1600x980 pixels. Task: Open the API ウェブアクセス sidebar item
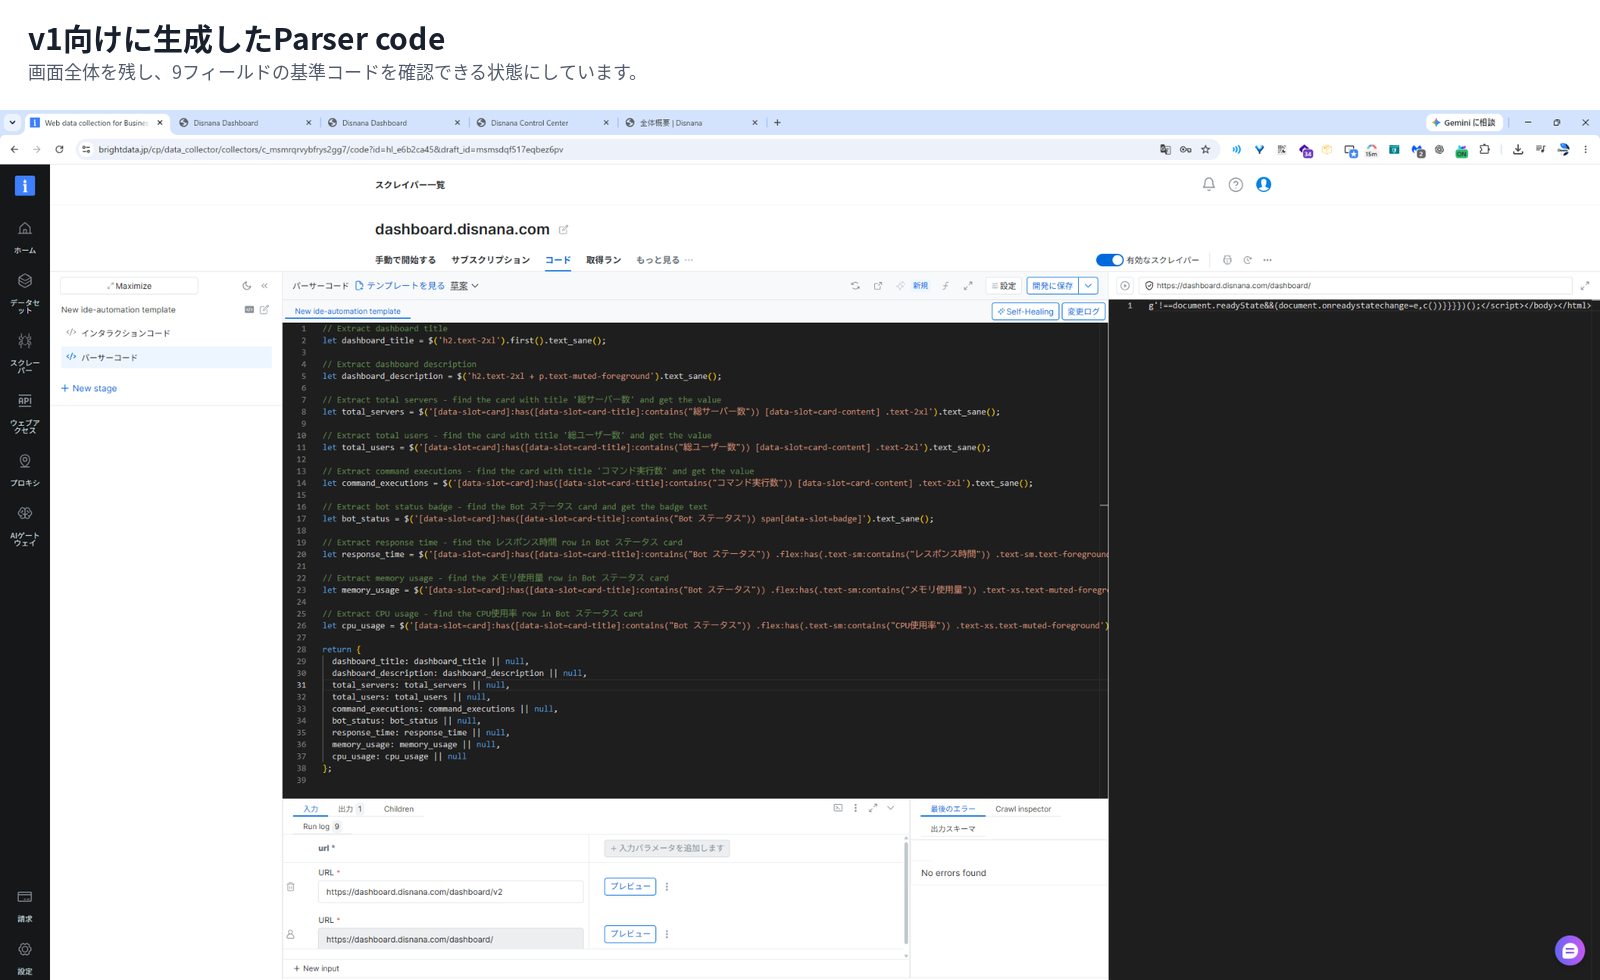coord(25,413)
